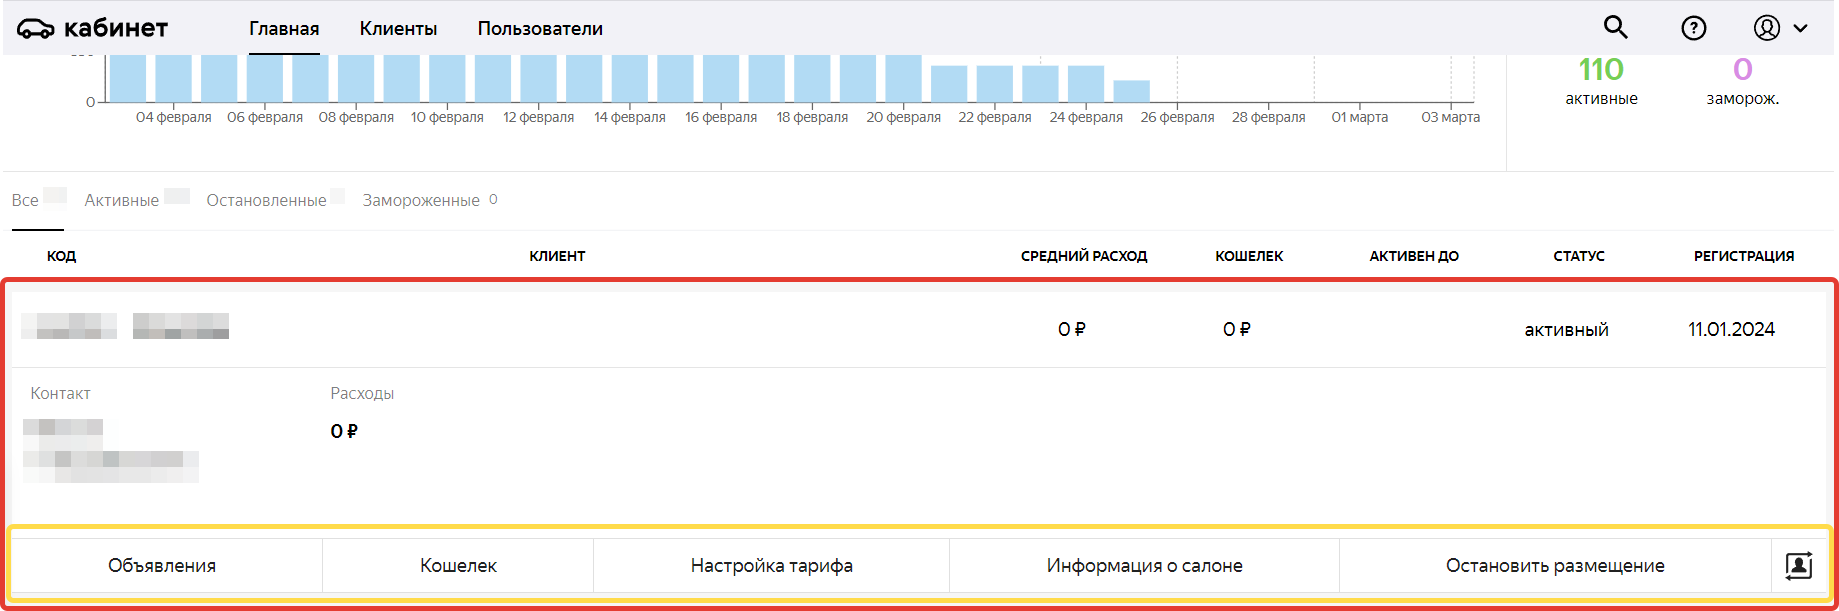Select the Все filter tab
Image resolution: width=1839 pixels, height=611 pixels.
click(x=26, y=200)
